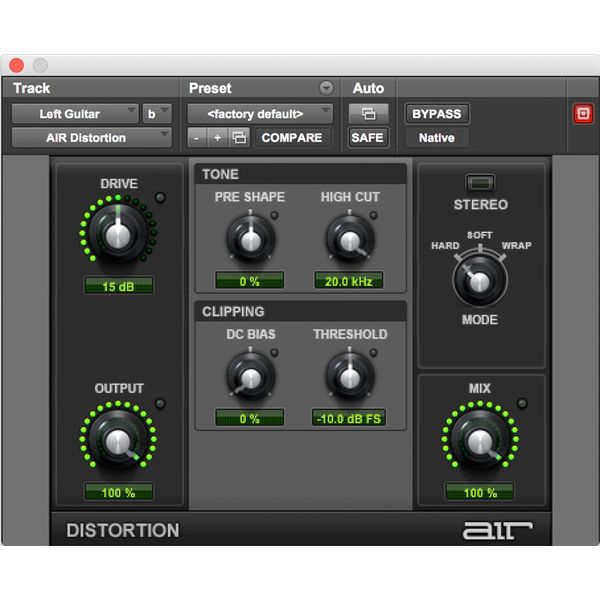Click the Pre Shape value field 0 %

pos(249,281)
